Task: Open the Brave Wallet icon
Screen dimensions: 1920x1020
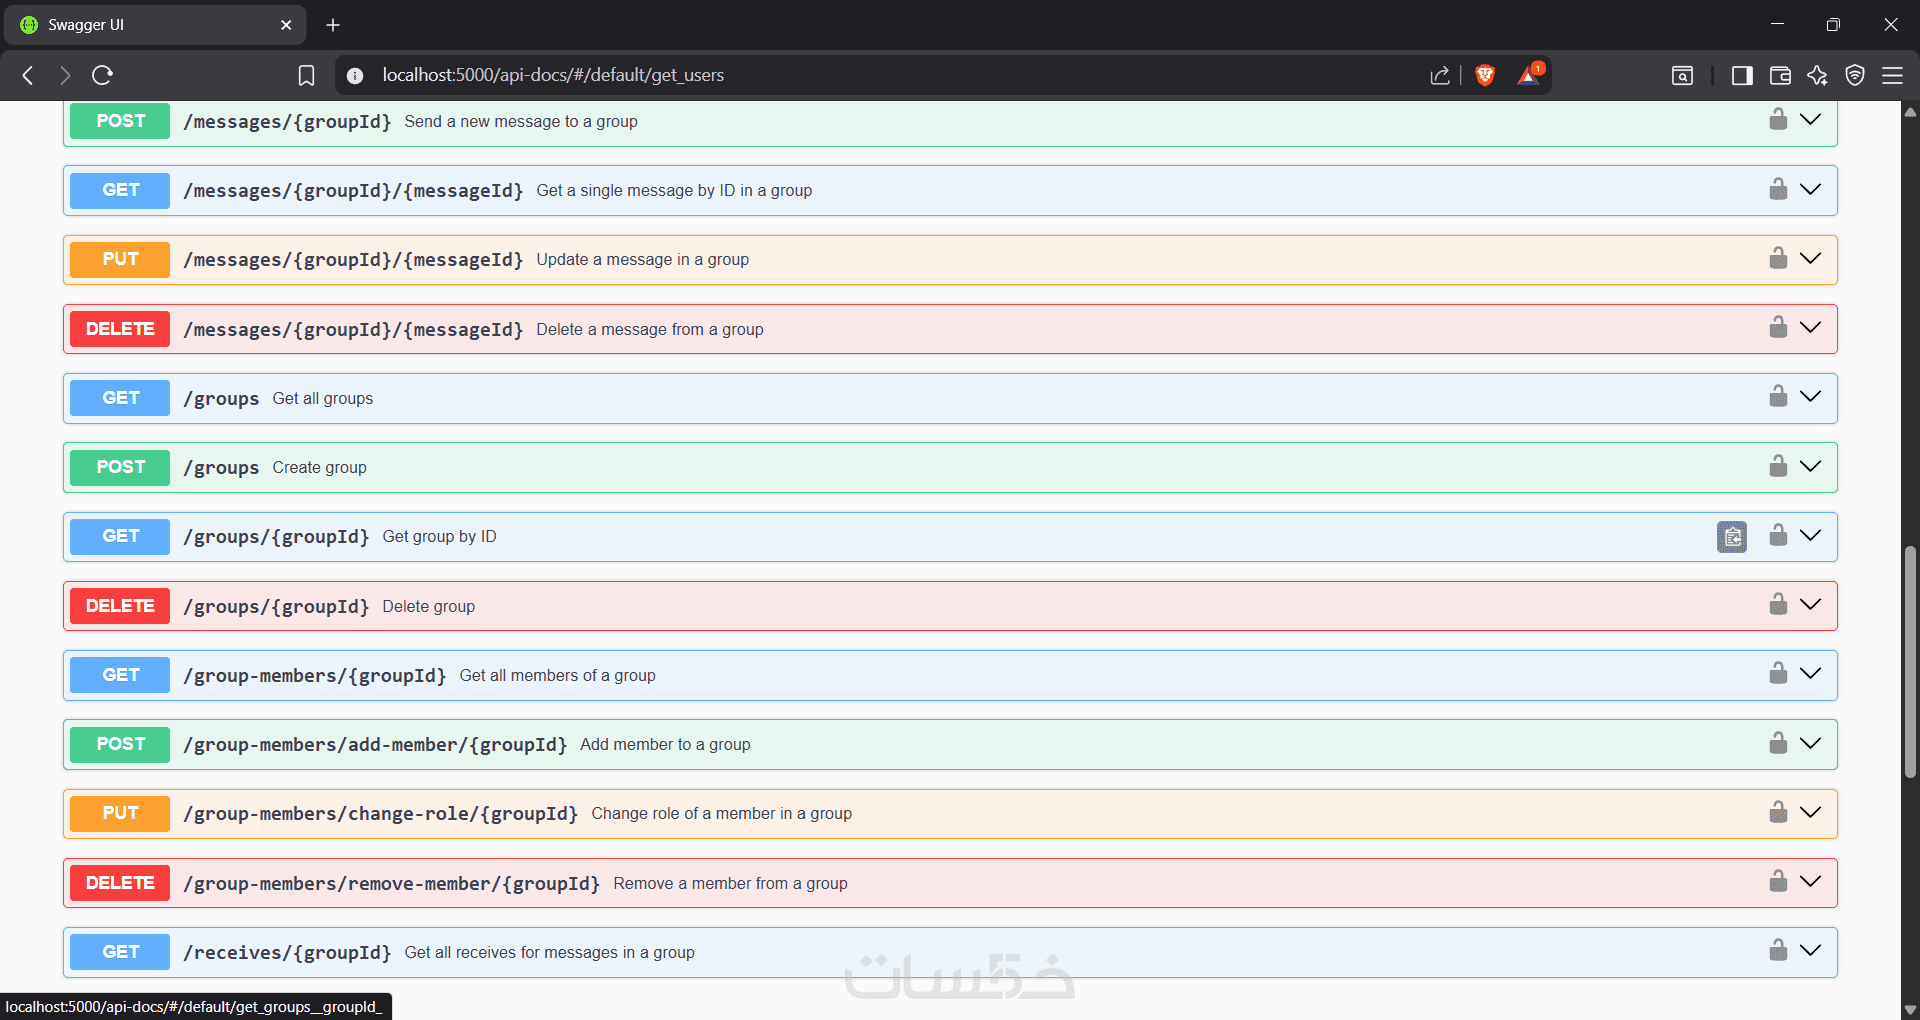Action: click(1780, 75)
